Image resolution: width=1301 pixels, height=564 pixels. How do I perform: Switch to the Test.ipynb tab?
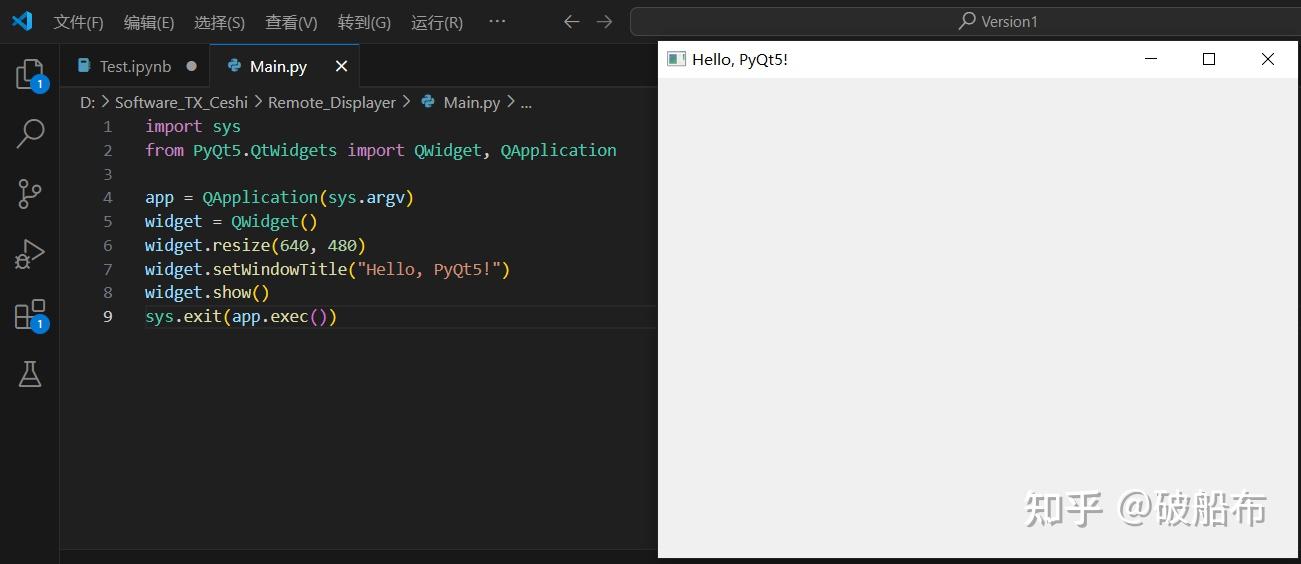point(135,66)
